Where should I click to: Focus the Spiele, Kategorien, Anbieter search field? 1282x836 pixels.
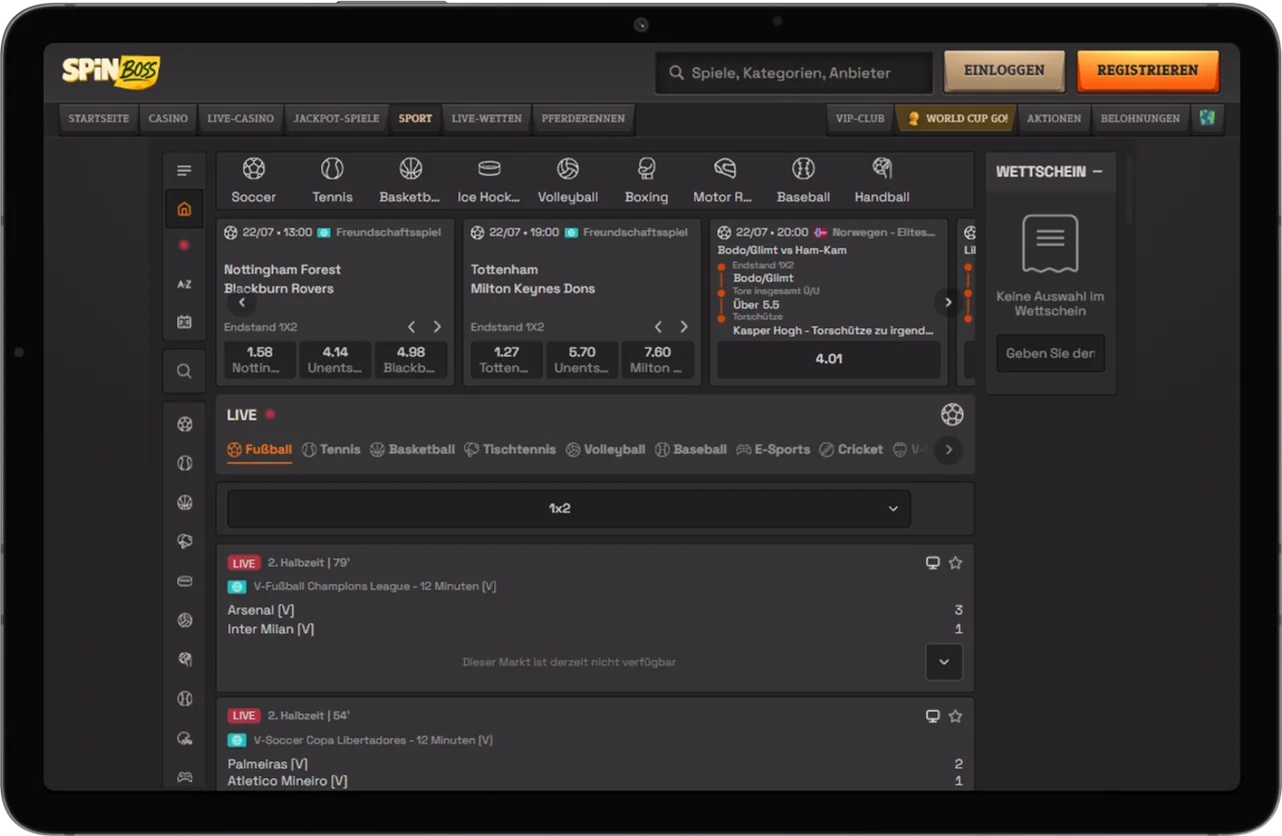(794, 73)
